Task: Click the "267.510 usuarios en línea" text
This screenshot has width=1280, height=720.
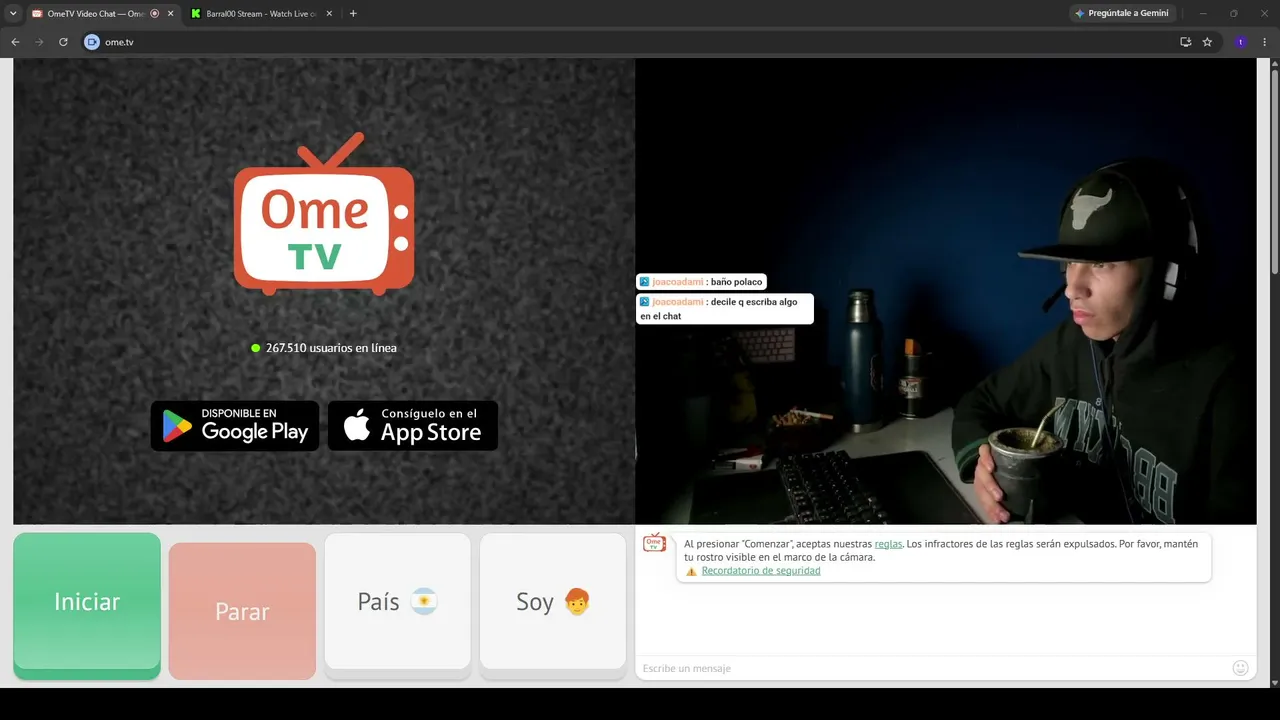Action: click(x=331, y=348)
